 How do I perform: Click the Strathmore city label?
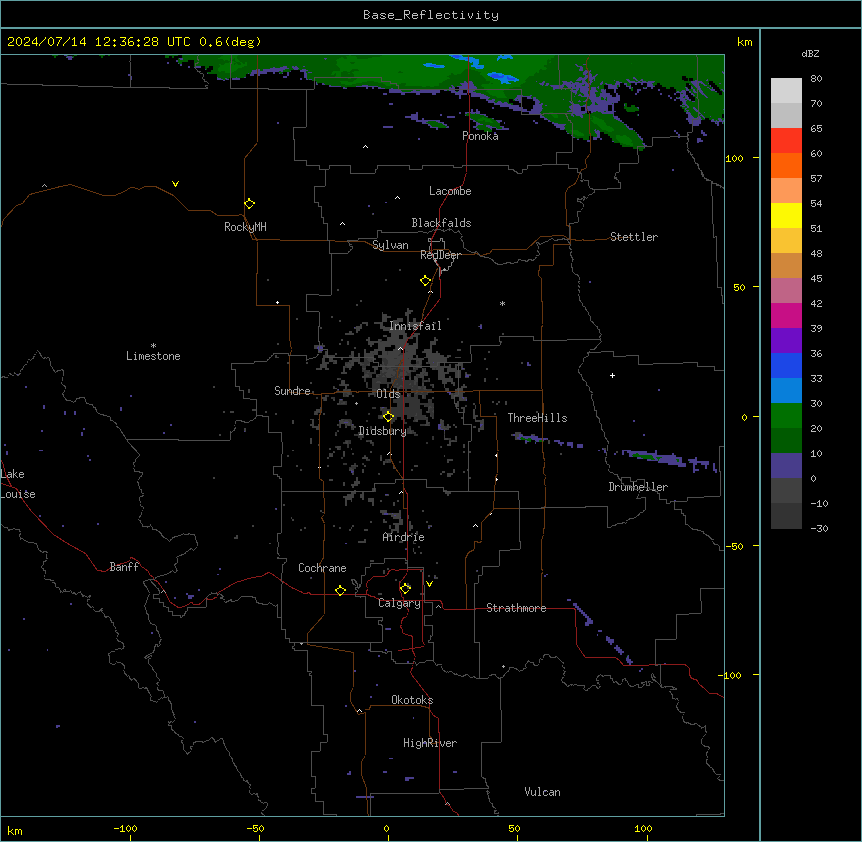click(516, 608)
